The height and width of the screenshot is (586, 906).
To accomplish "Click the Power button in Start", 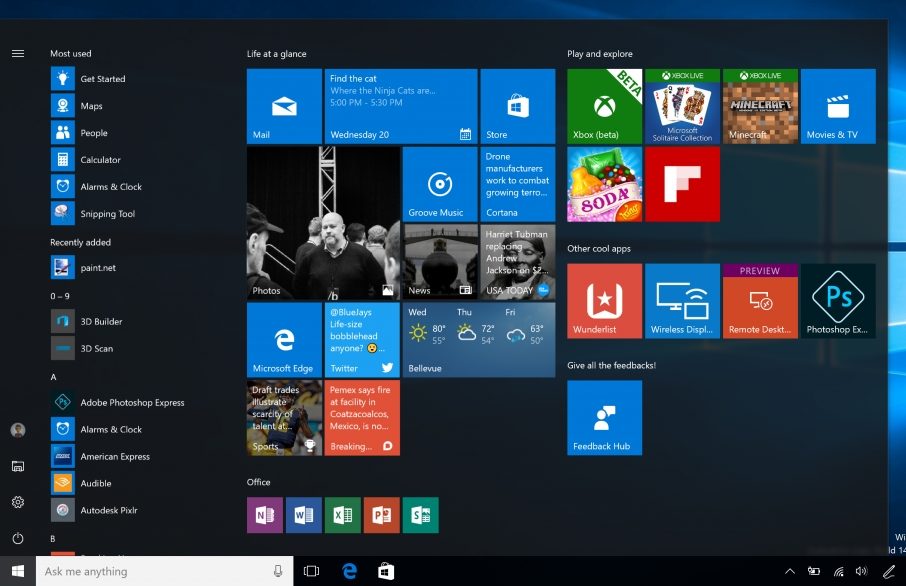I will click(18, 538).
